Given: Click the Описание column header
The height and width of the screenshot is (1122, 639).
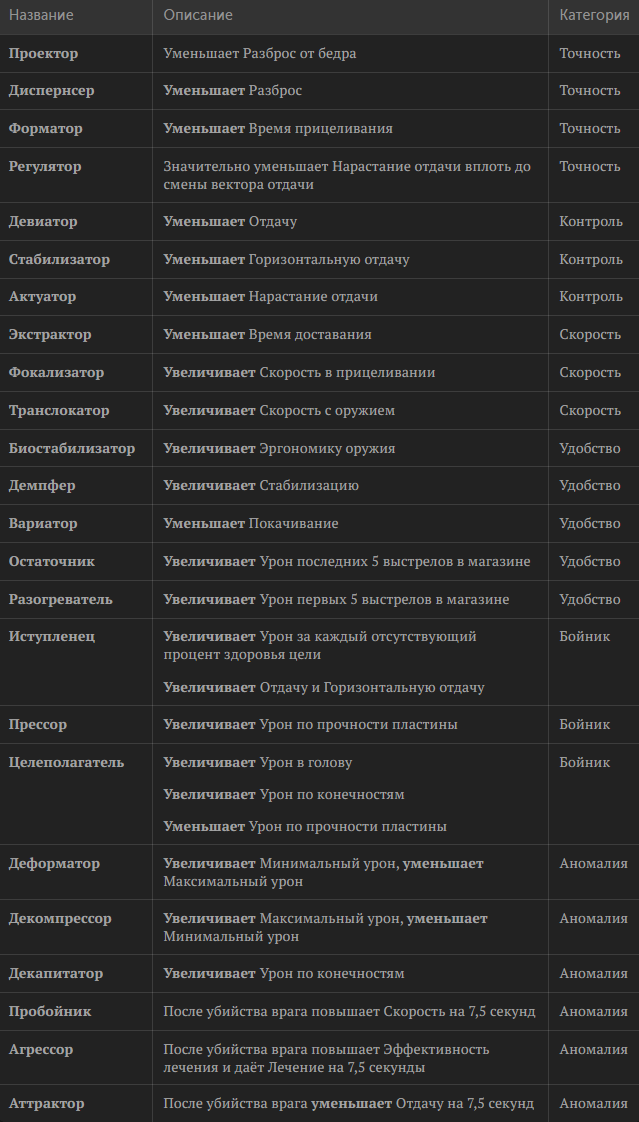Looking at the screenshot, I should coord(198,15).
